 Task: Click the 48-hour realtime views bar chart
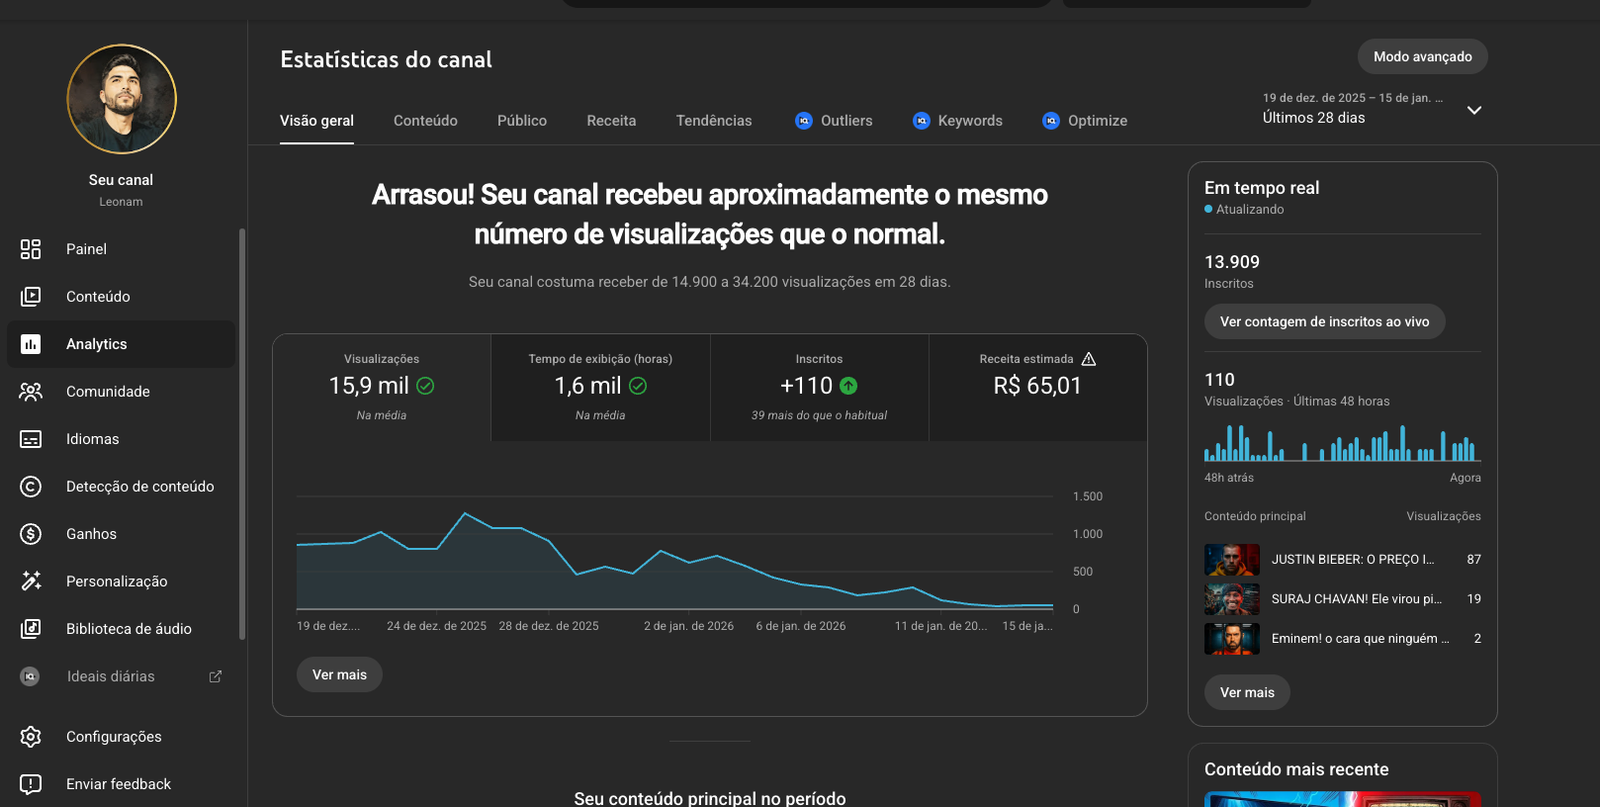[x=1342, y=443]
